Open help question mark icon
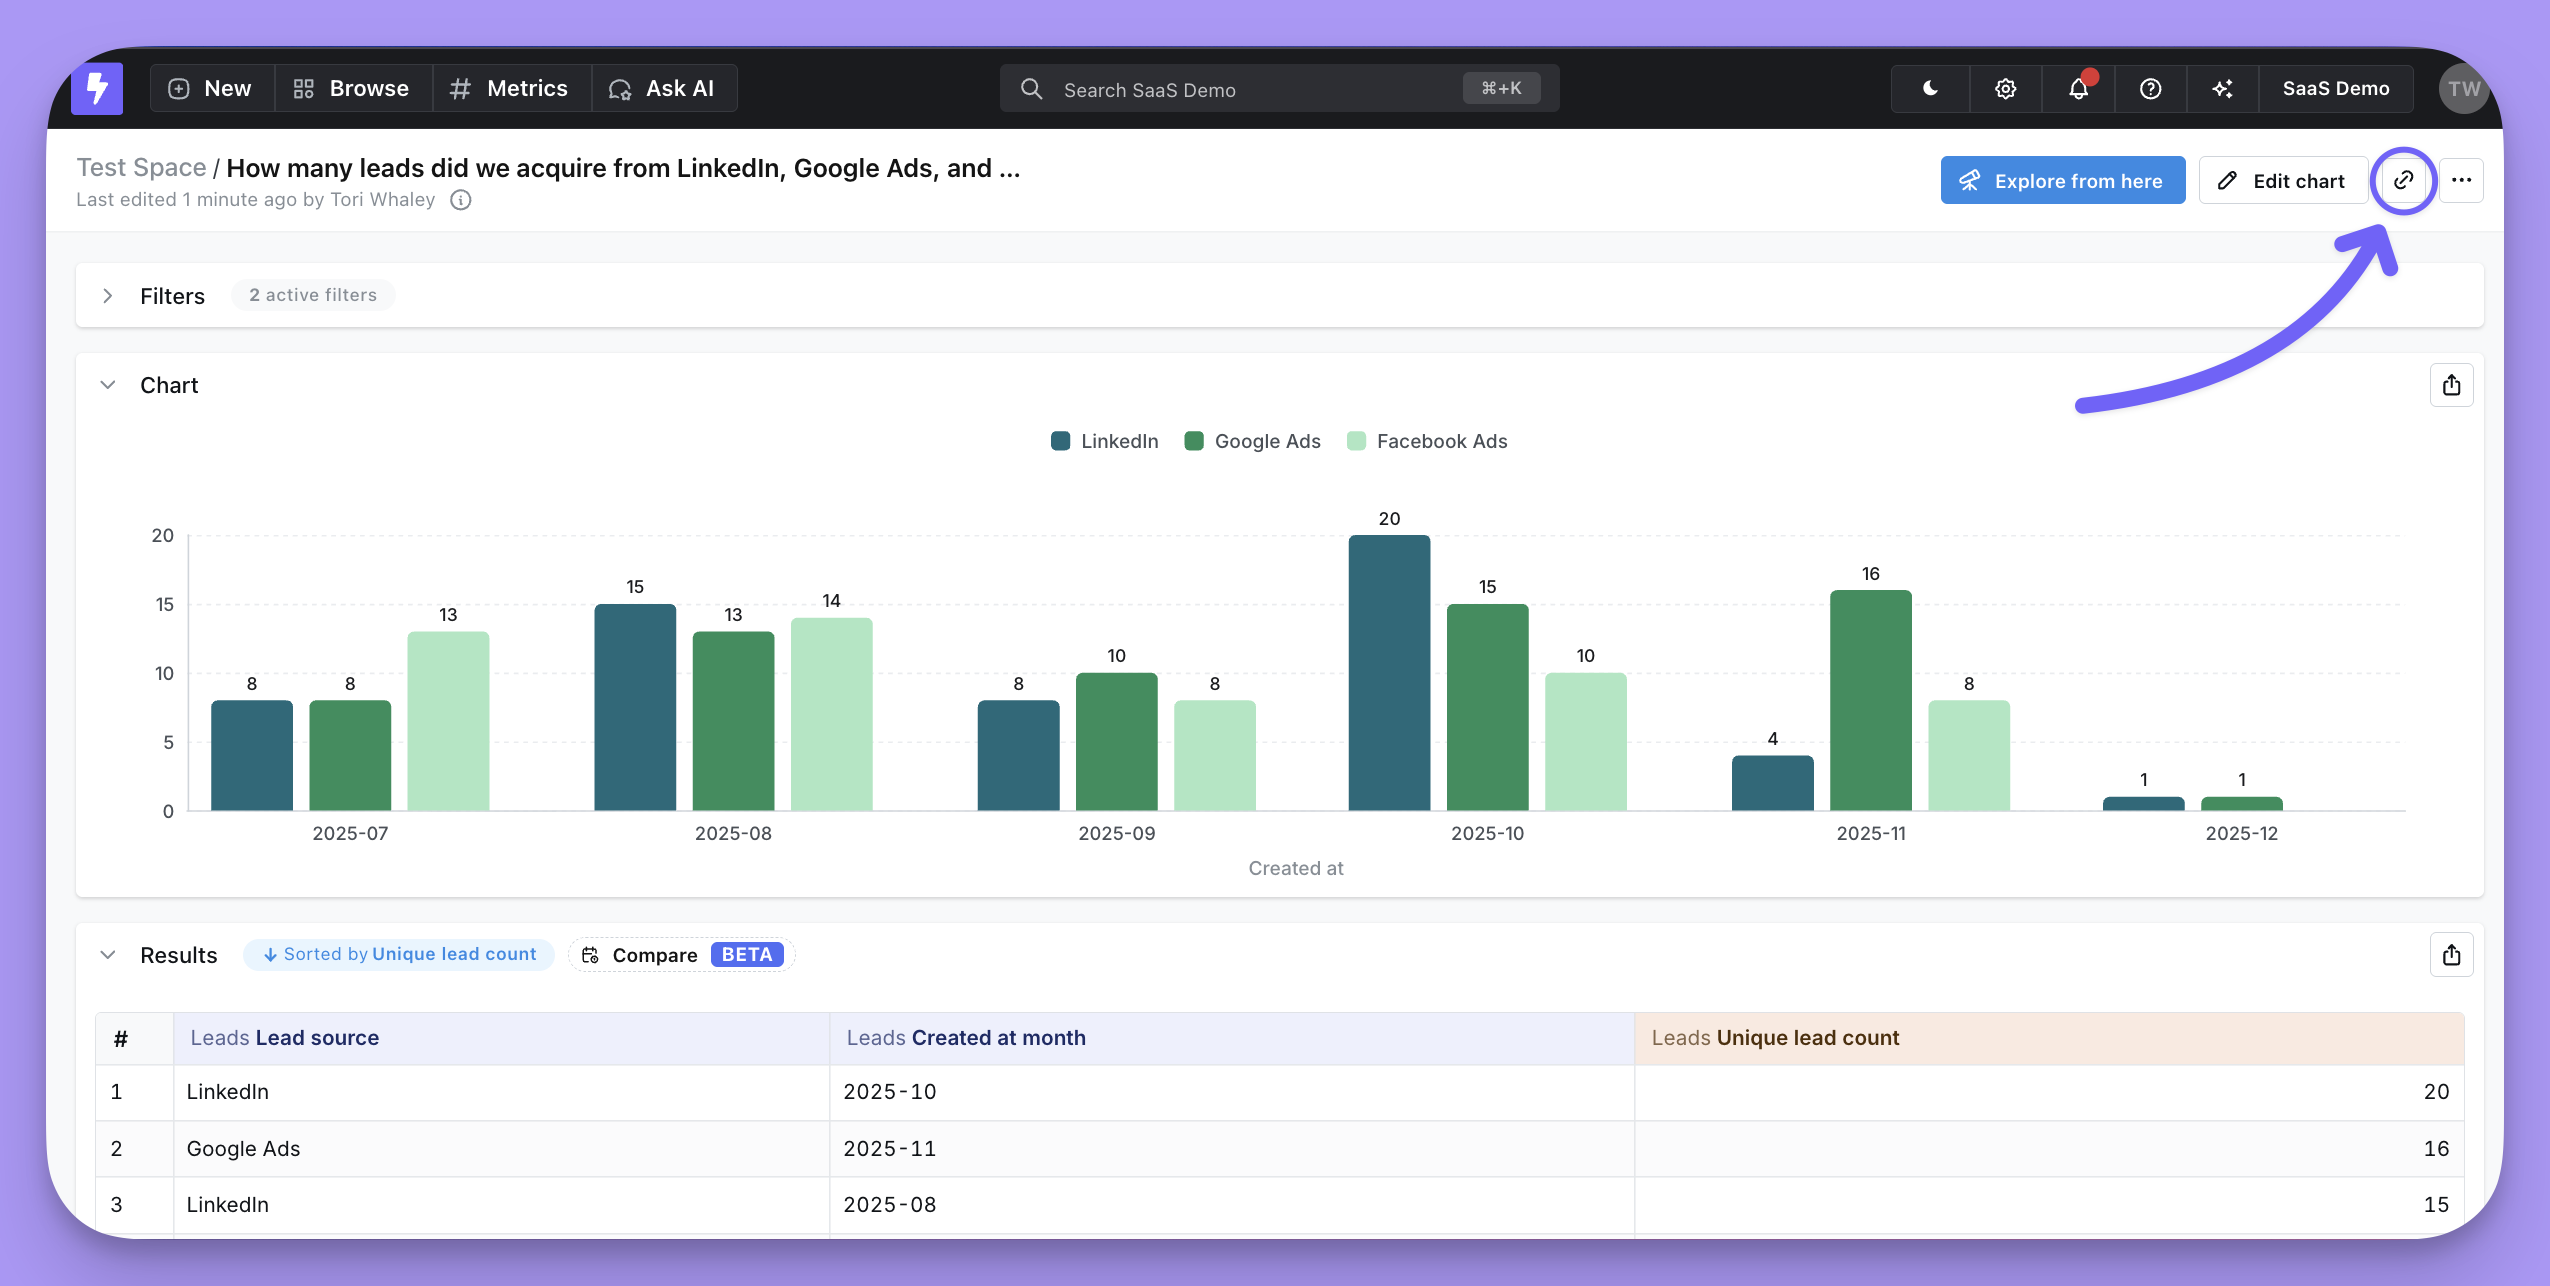The height and width of the screenshot is (1286, 2550). [x=2150, y=89]
